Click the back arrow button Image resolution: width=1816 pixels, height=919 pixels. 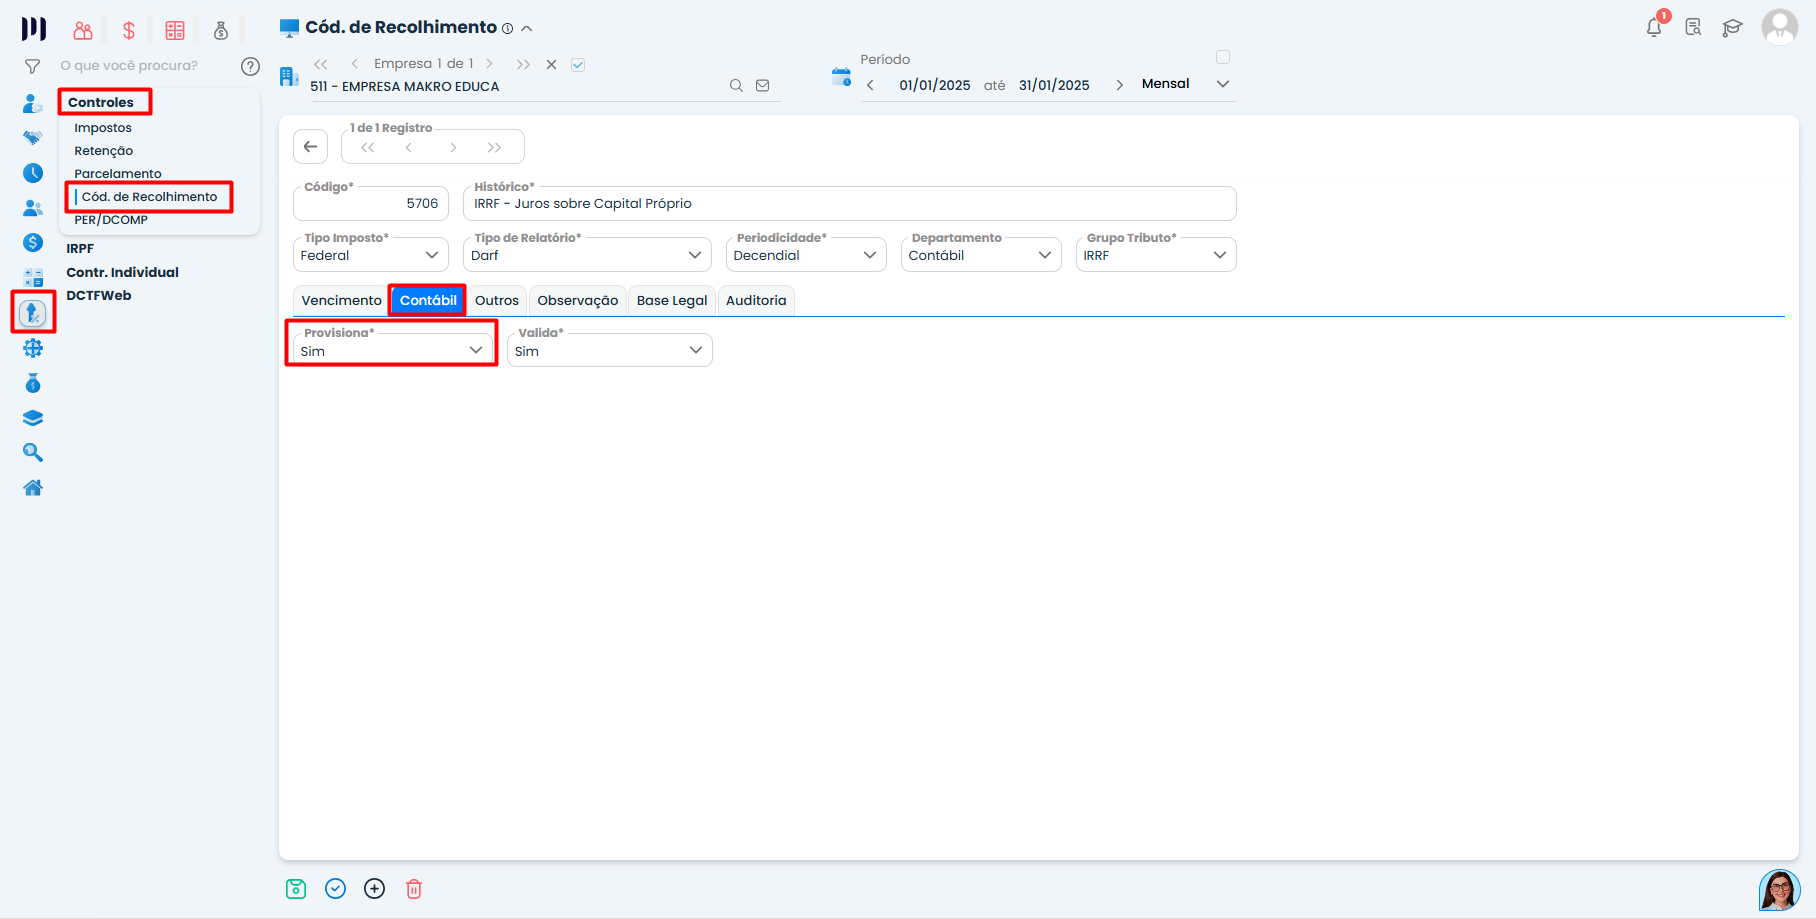310,147
